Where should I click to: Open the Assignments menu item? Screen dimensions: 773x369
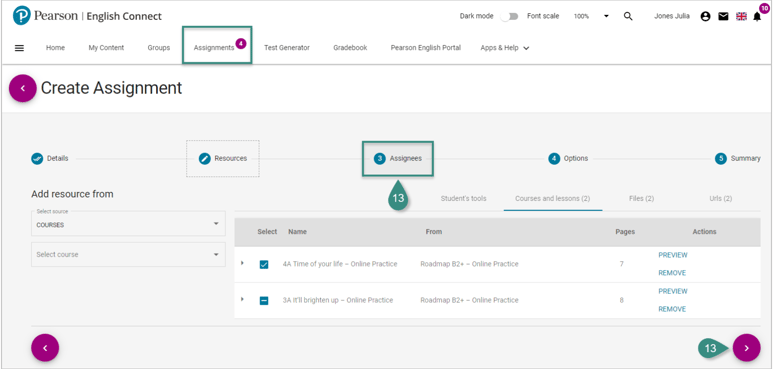pyautogui.click(x=214, y=48)
